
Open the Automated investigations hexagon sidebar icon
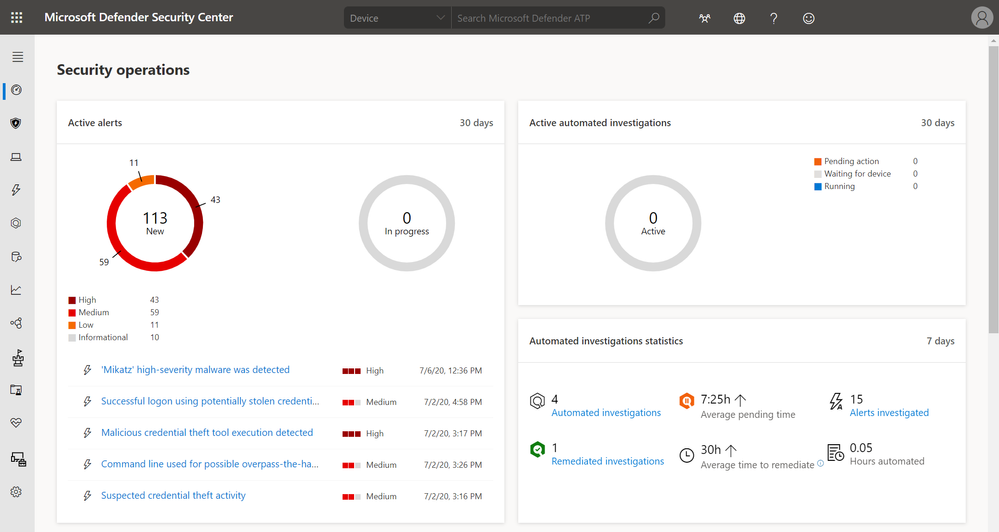[17, 223]
